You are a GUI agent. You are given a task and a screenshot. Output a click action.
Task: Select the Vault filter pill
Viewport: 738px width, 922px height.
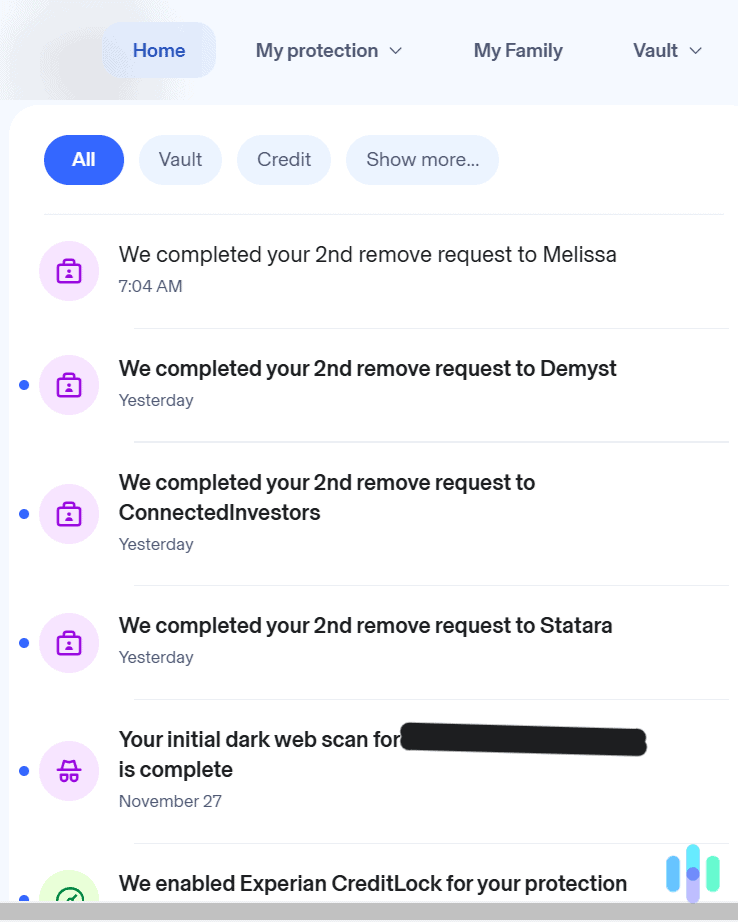[x=180, y=160]
